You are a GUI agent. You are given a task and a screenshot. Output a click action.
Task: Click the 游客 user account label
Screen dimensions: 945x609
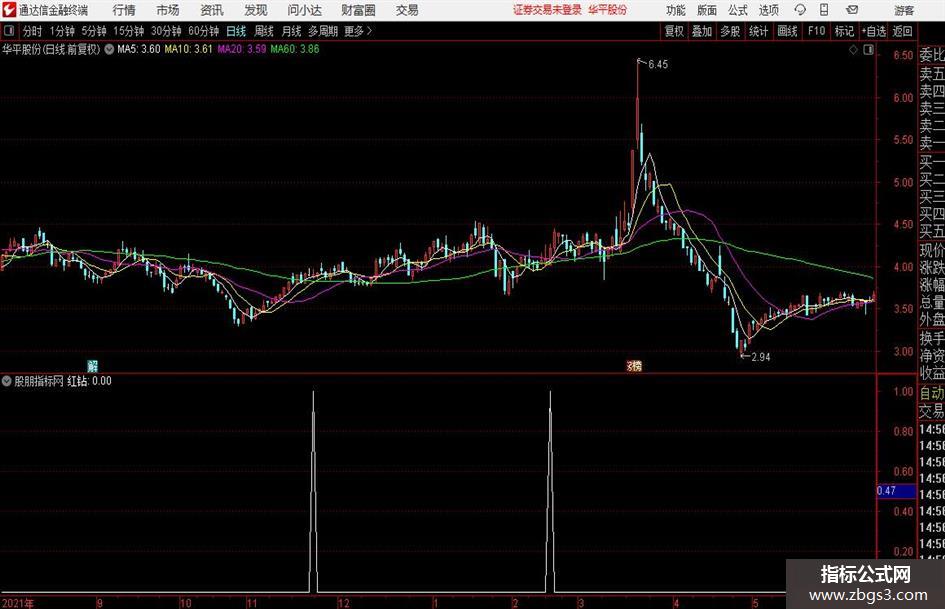coord(903,10)
